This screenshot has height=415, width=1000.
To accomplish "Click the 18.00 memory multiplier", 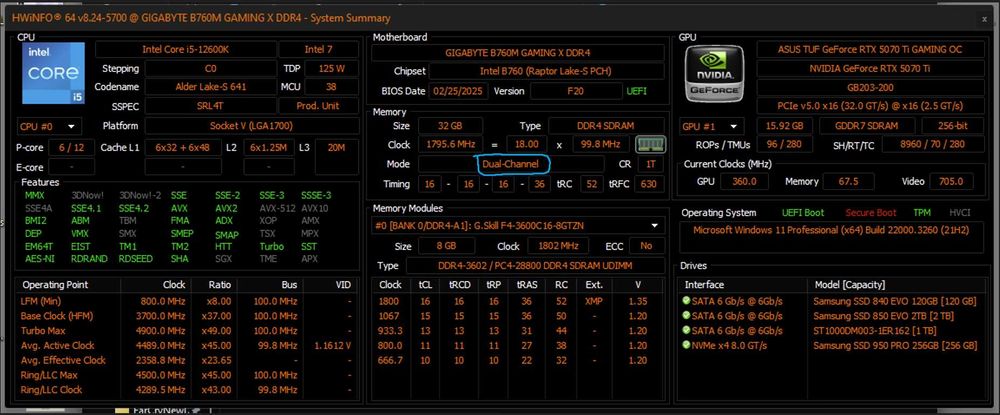I will (x=527, y=145).
